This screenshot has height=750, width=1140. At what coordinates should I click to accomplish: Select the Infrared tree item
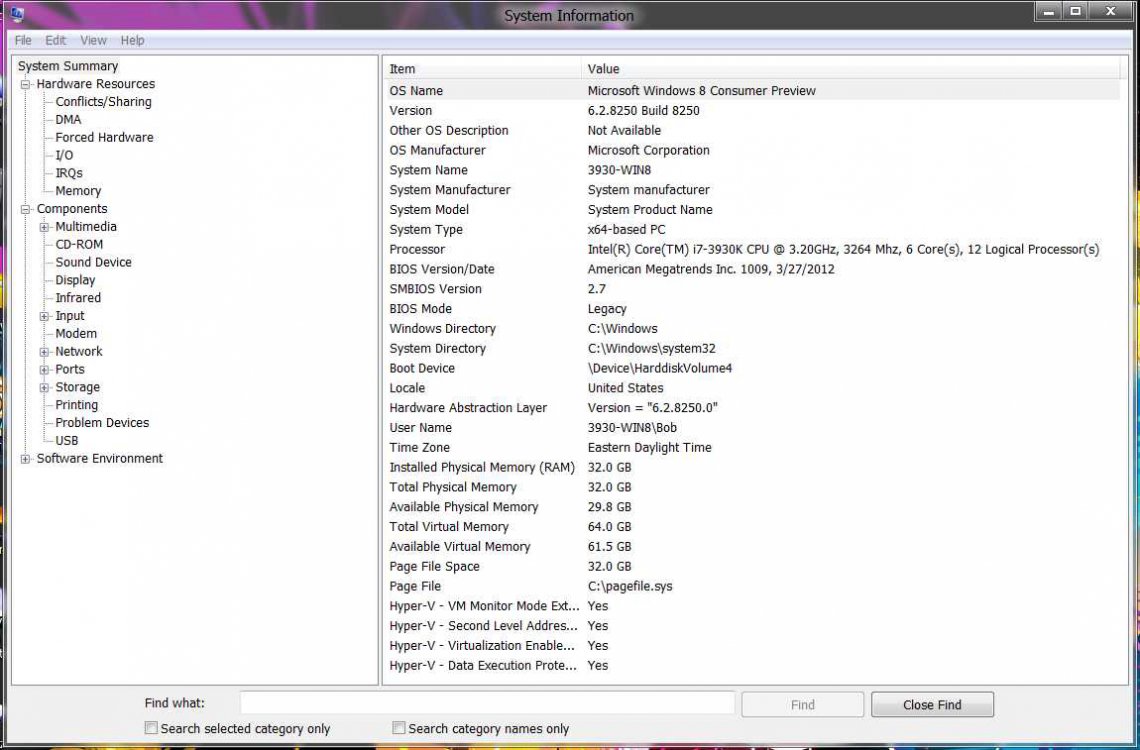coord(78,298)
